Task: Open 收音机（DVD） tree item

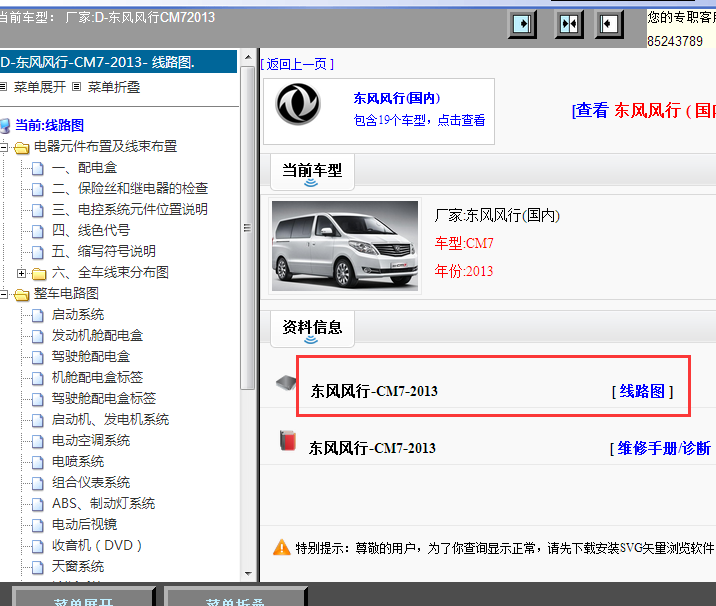Action: click(97, 545)
